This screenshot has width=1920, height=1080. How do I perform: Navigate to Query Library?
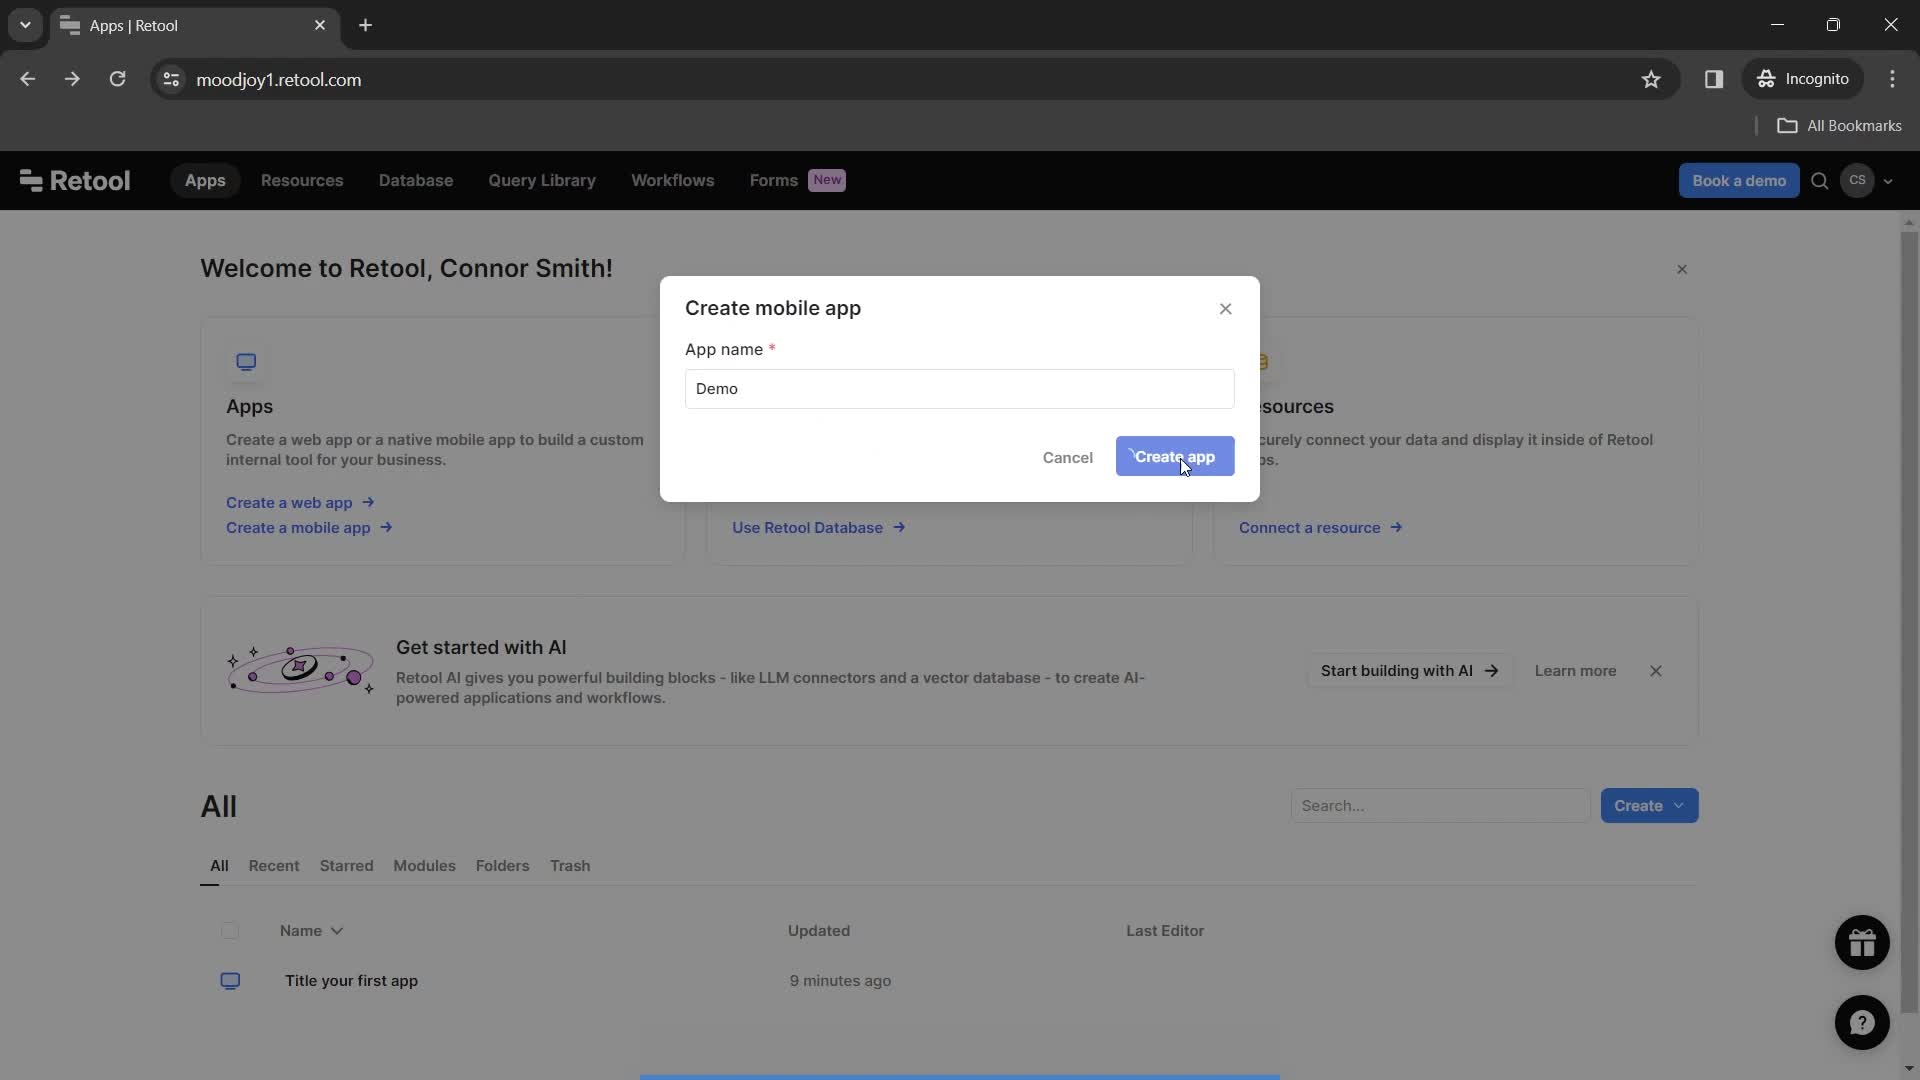[541, 181]
